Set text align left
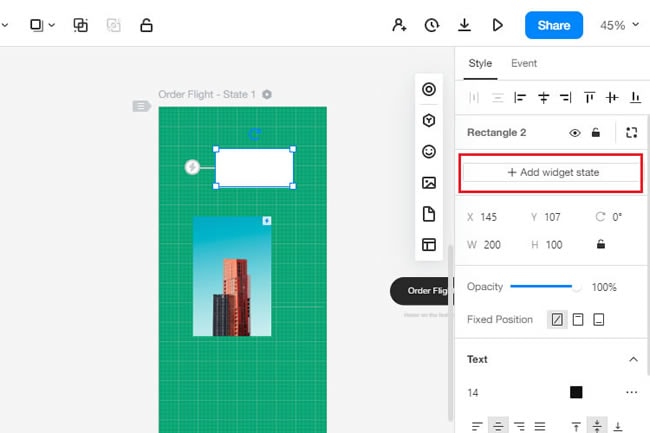The width and height of the screenshot is (650, 433). tap(477, 426)
